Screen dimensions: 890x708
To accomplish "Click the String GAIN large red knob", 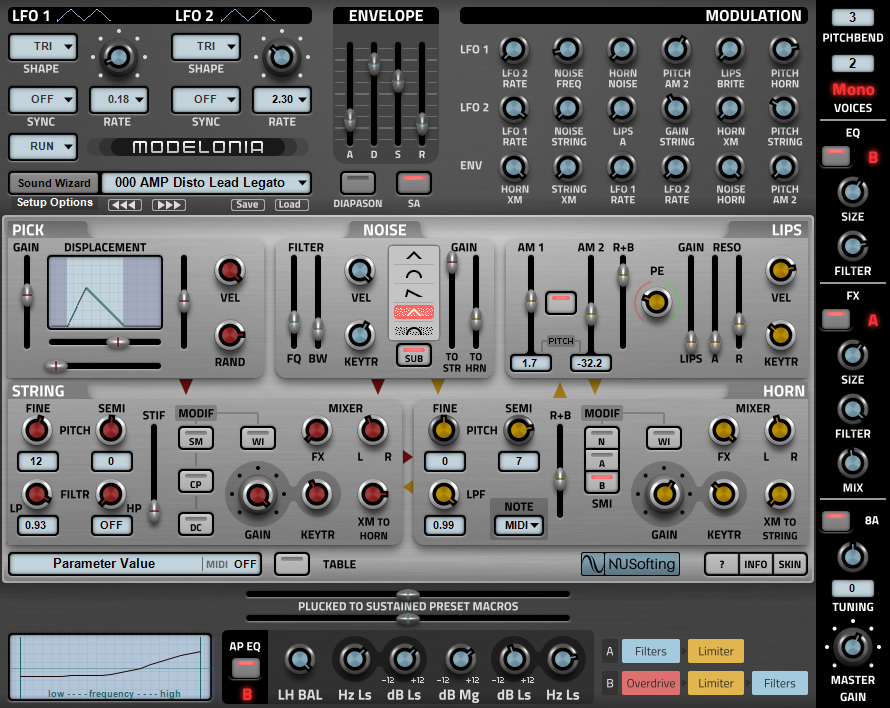I will [x=257, y=495].
